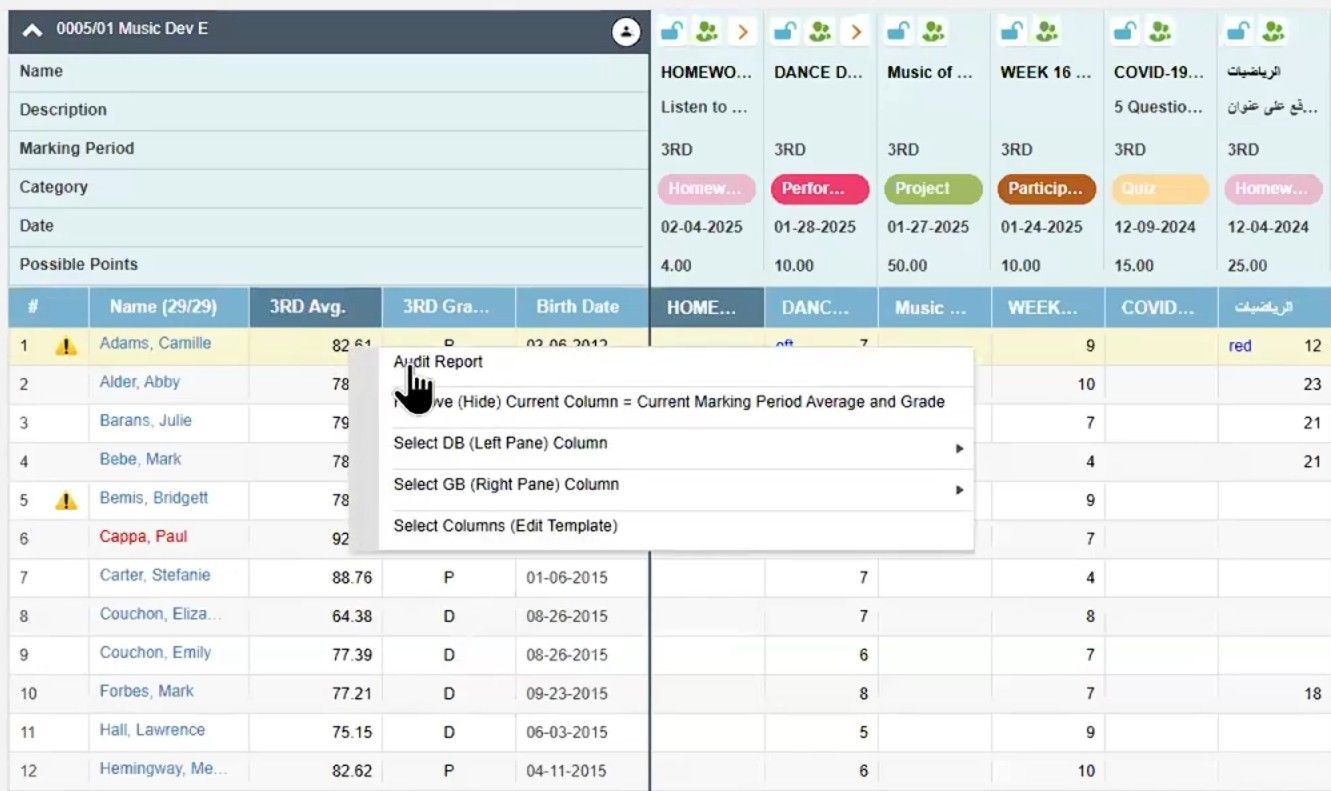Toggle the lock on DANCE D... assignment column
Image resolution: width=1331 pixels, height=791 pixels.
tap(786, 31)
